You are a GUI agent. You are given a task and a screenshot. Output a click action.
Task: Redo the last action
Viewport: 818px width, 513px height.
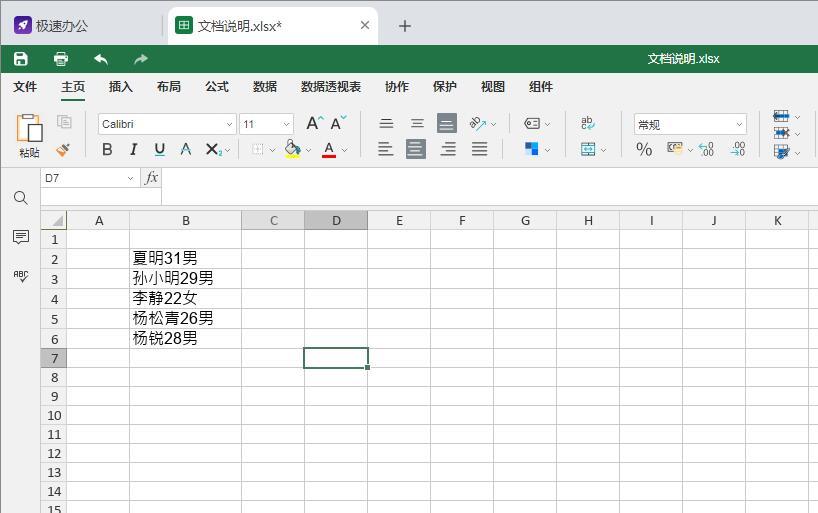(x=141, y=59)
